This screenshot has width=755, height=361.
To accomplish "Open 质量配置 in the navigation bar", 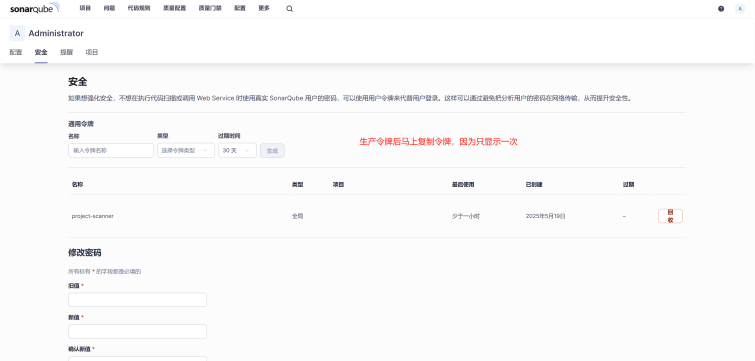I will [174, 8].
